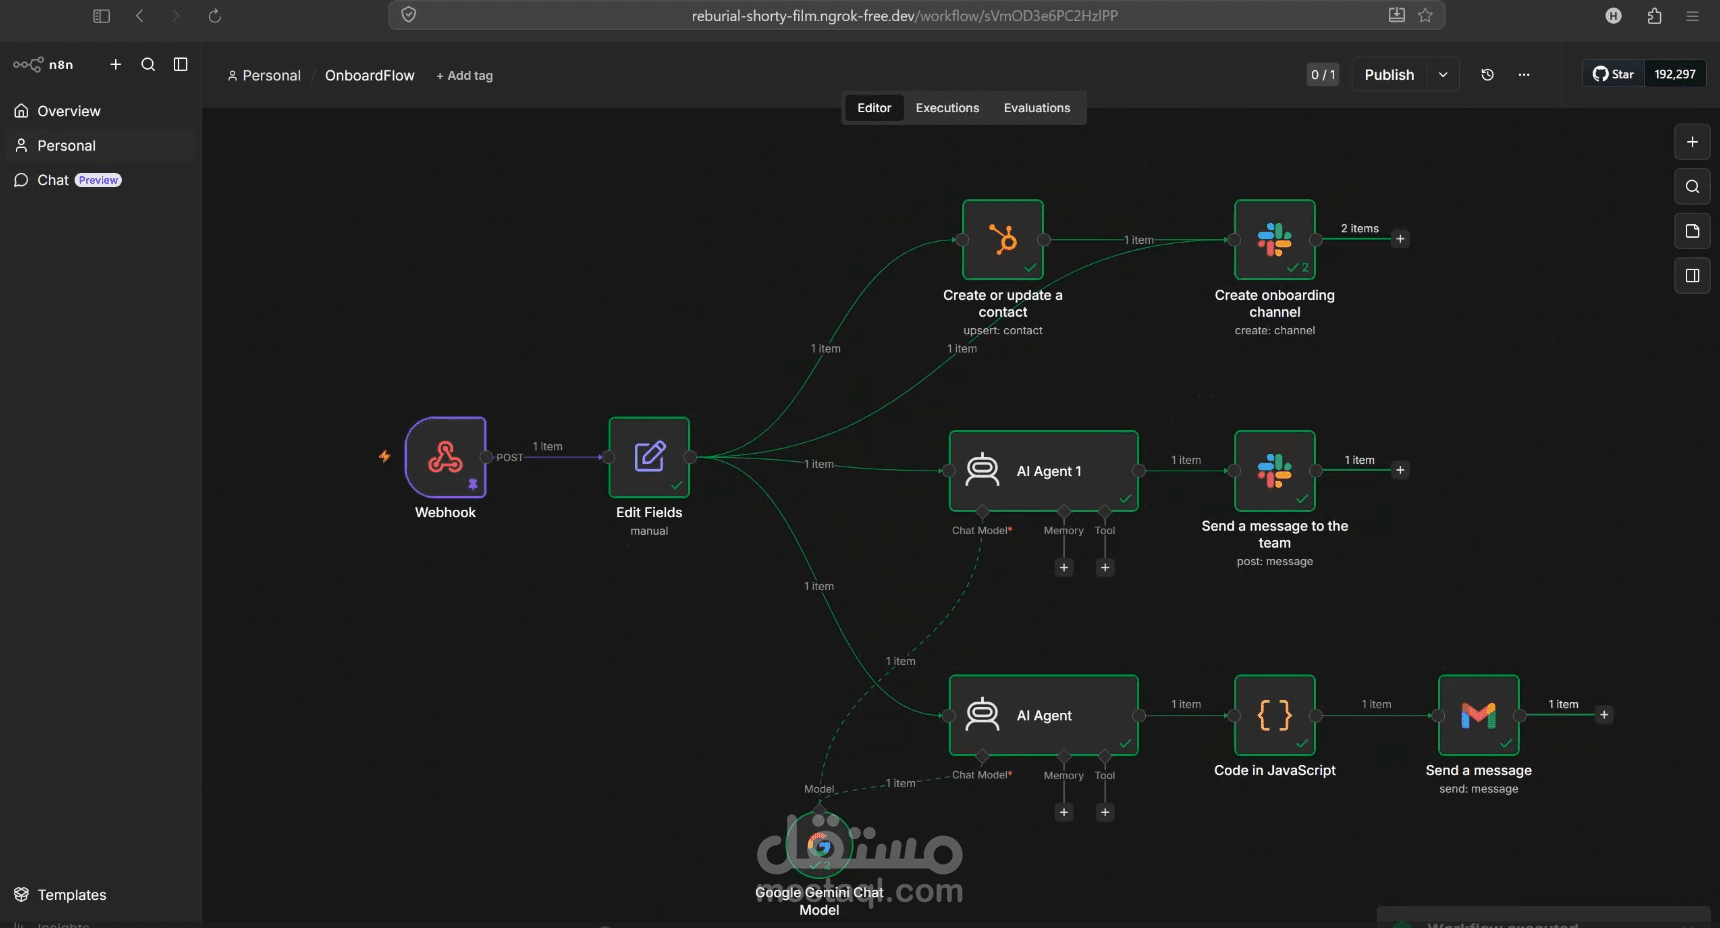Image resolution: width=1720 pixels, height=928 pixels.
Task: Click the 'upsert: contact' subtitle
Action: tap(1003, 331)
